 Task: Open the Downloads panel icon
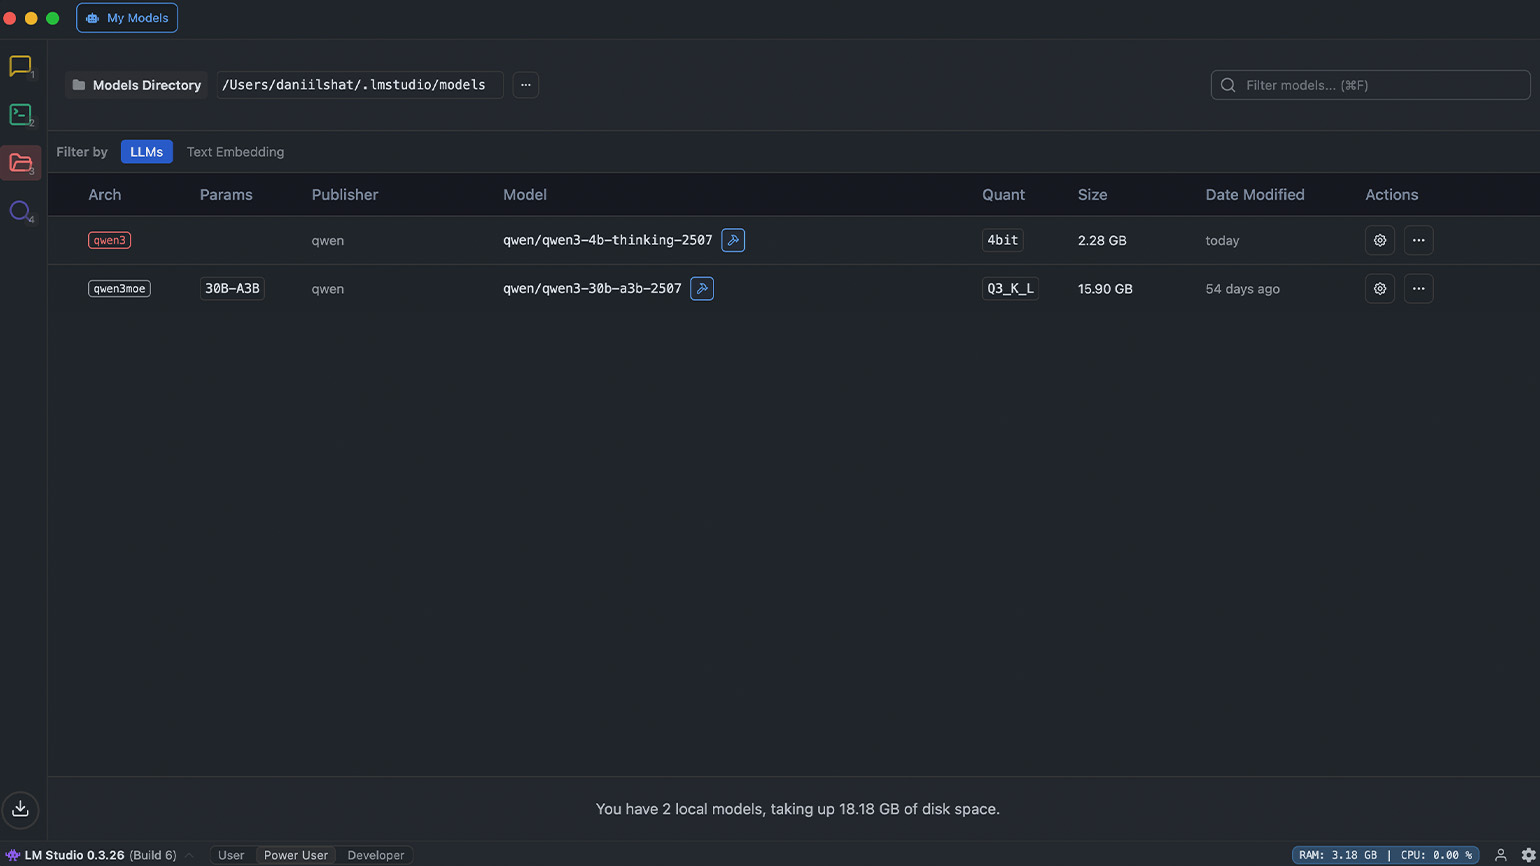click(x=20, y=809)
